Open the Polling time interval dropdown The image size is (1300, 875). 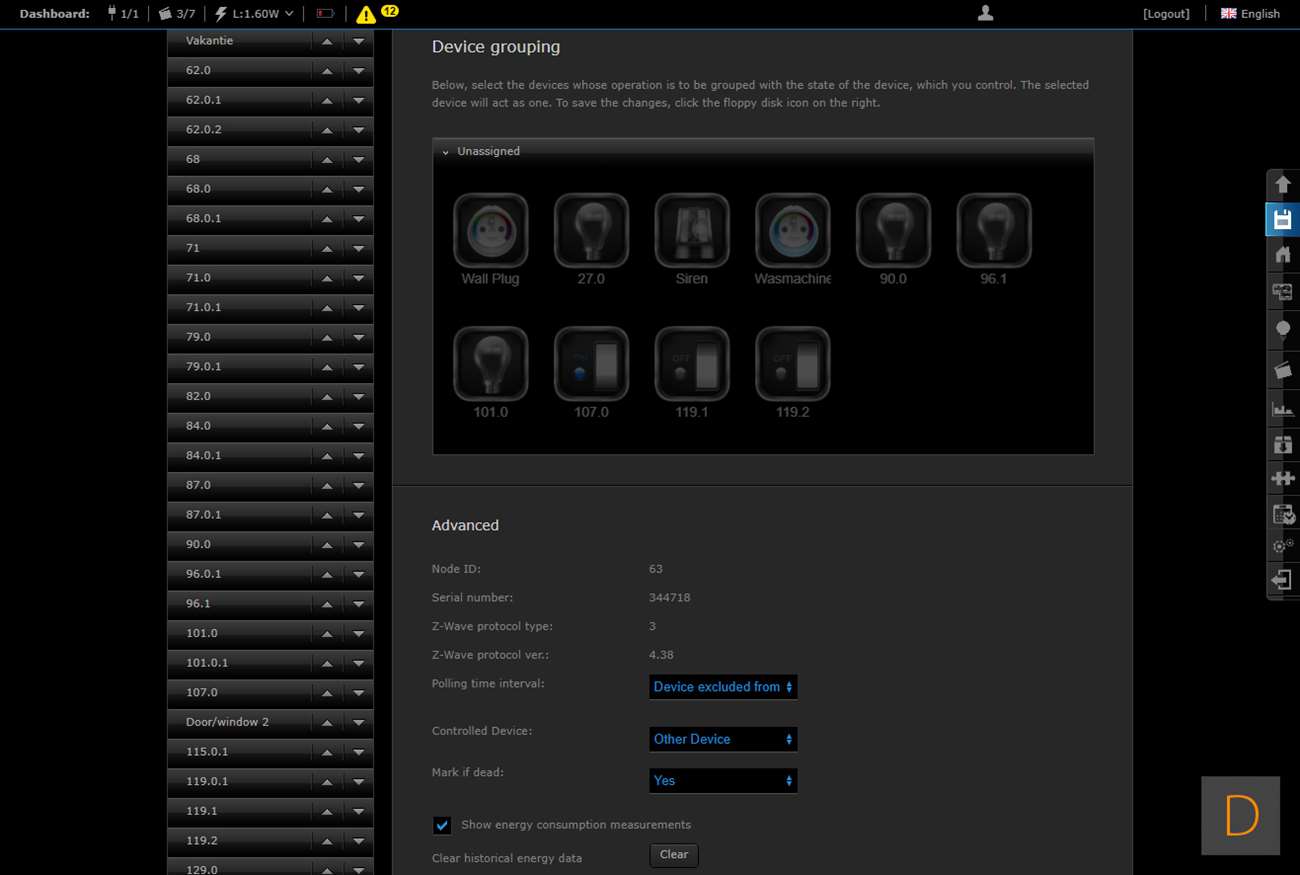click(723, 687)
